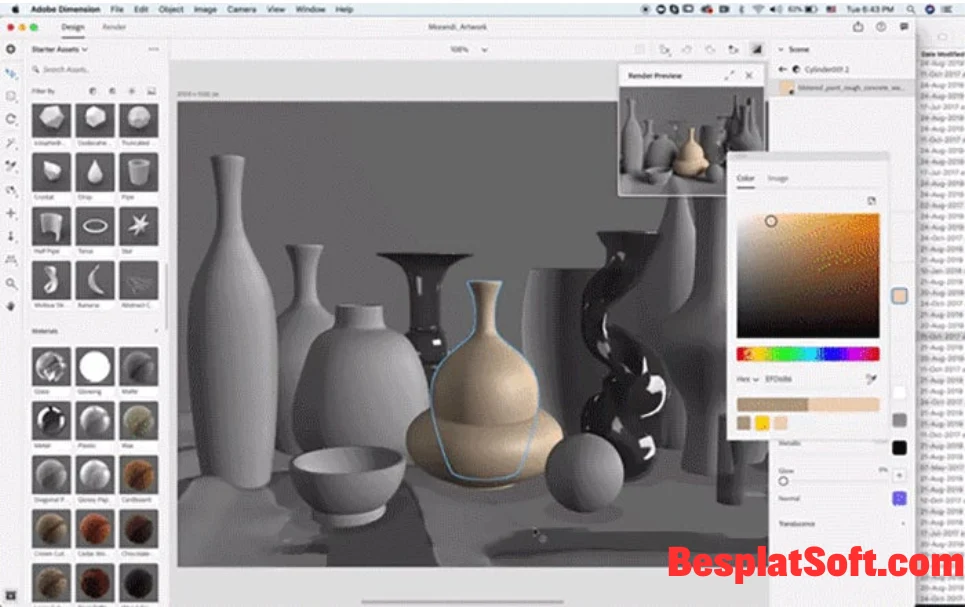Open Render Preview using the triangle icon
This screenshot has height=607, width=965.
coord(755,49)
